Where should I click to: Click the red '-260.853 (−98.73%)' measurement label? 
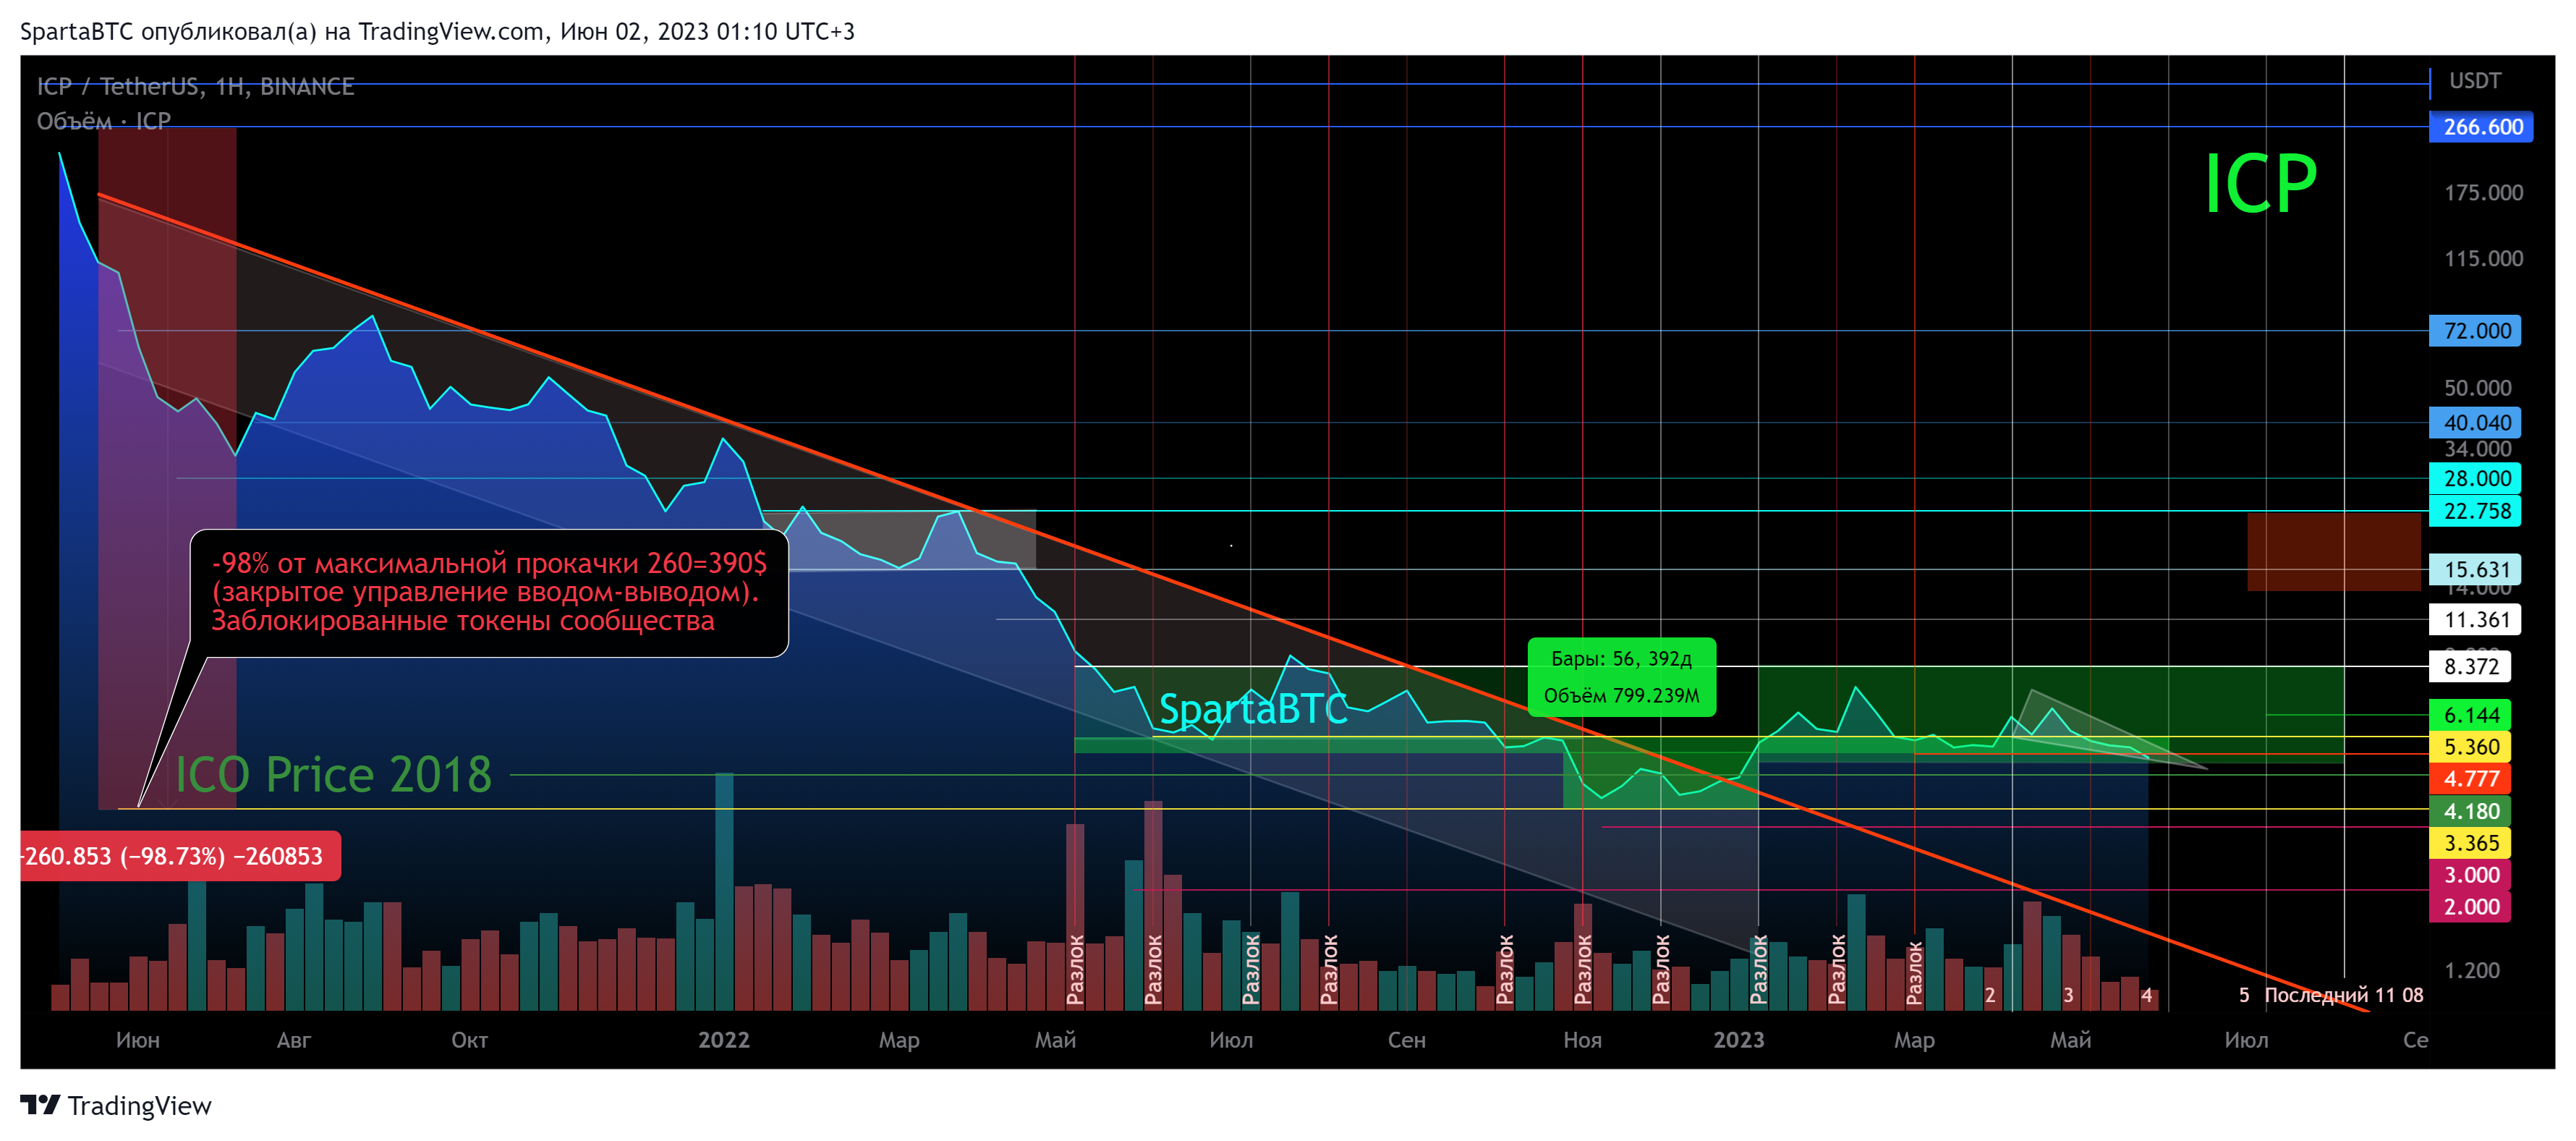pyautogui.click(x=180, y=856)
